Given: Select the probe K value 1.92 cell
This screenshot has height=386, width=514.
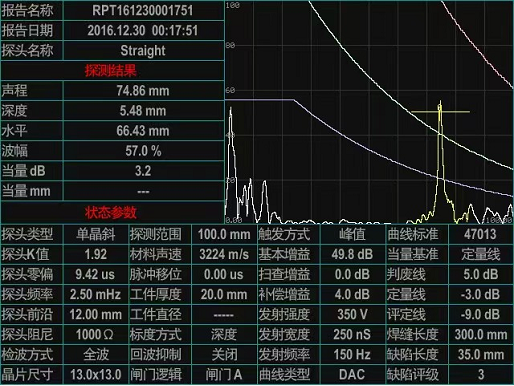Looking at the screenshot, I should point(95,254).
